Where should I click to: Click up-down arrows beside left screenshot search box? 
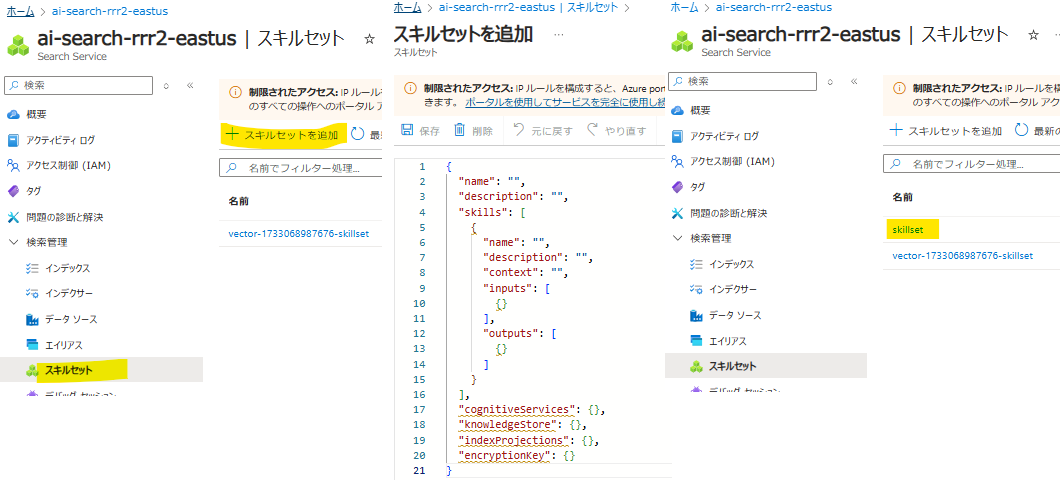[166, 86]
